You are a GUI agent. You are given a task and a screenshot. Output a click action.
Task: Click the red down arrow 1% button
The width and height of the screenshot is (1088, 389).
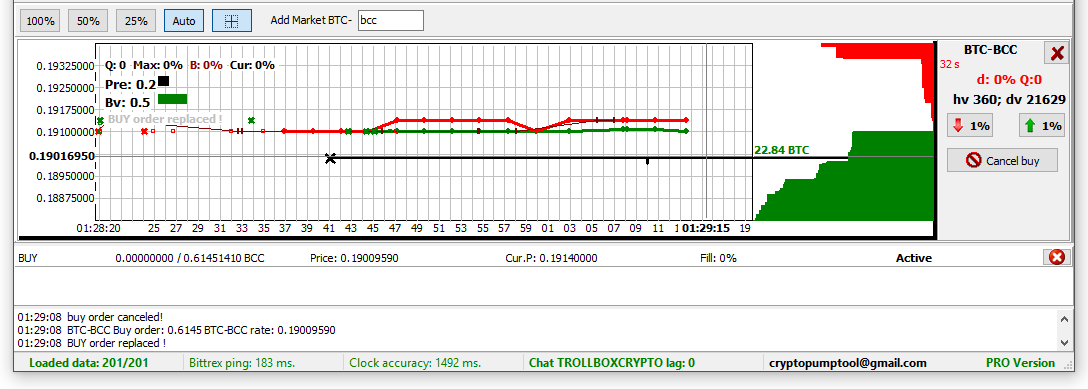(971, 126)
